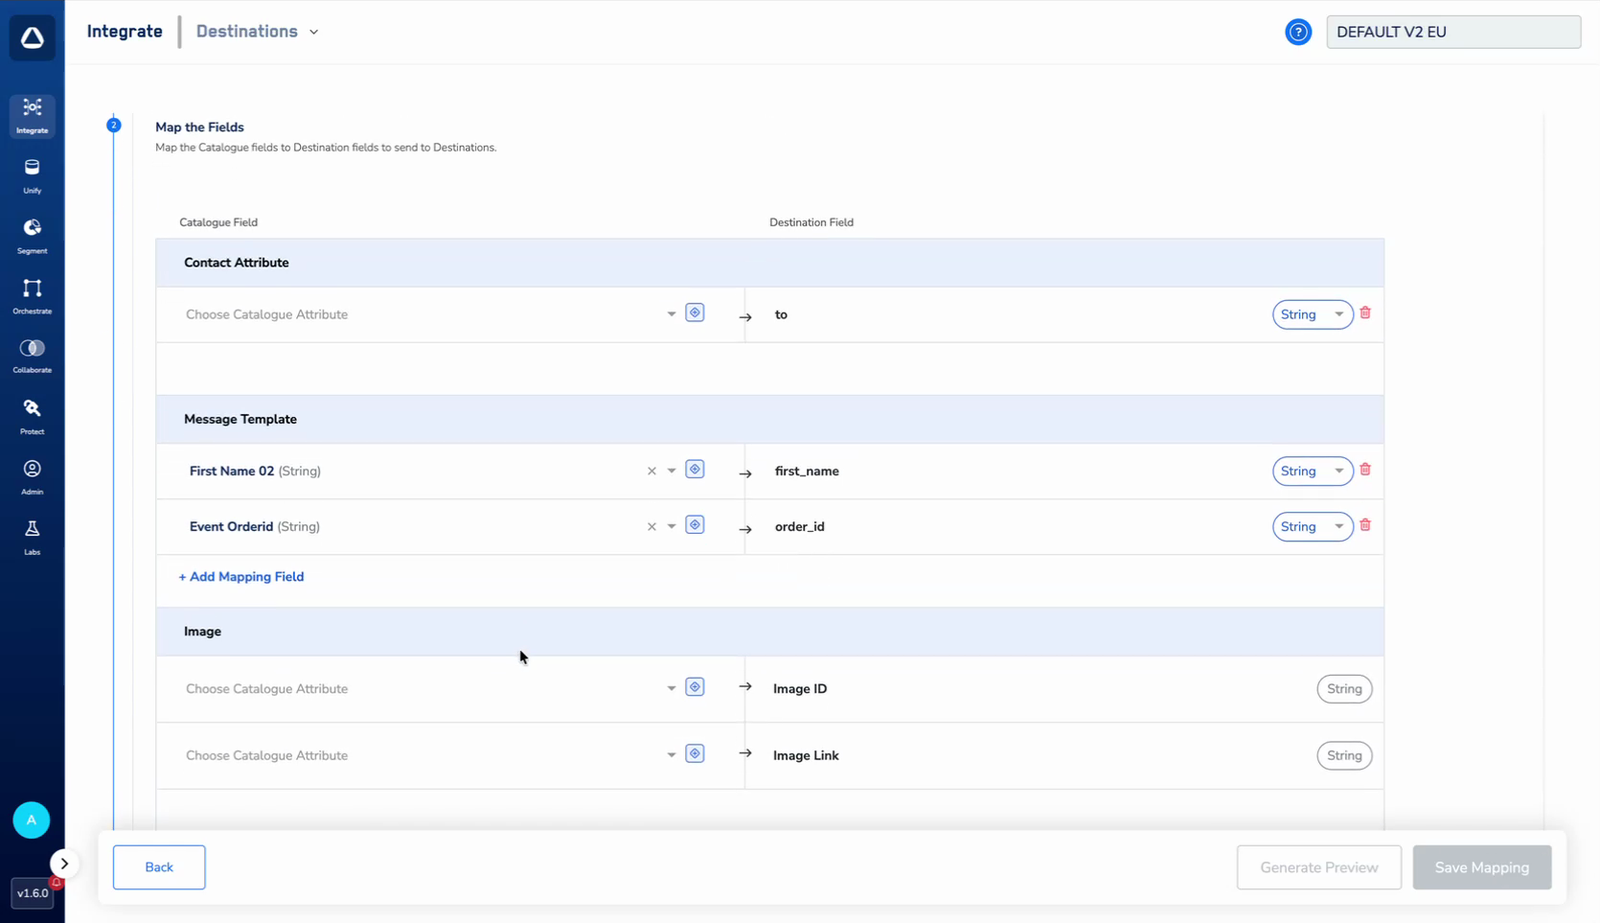Click the app logo in the sidebar
The image size is (1600, 923).
pos(32,39)
